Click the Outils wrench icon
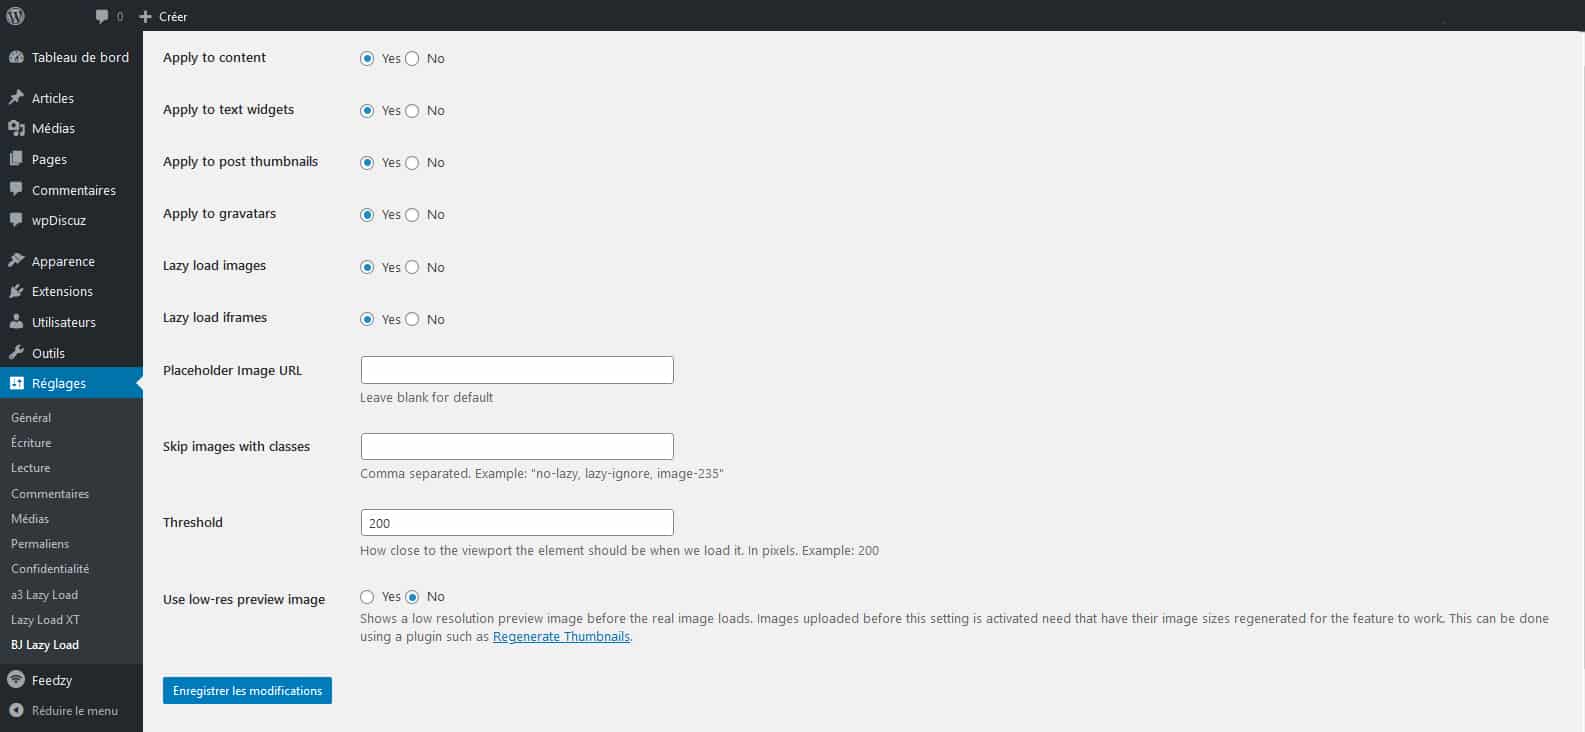 coord(16,353)
